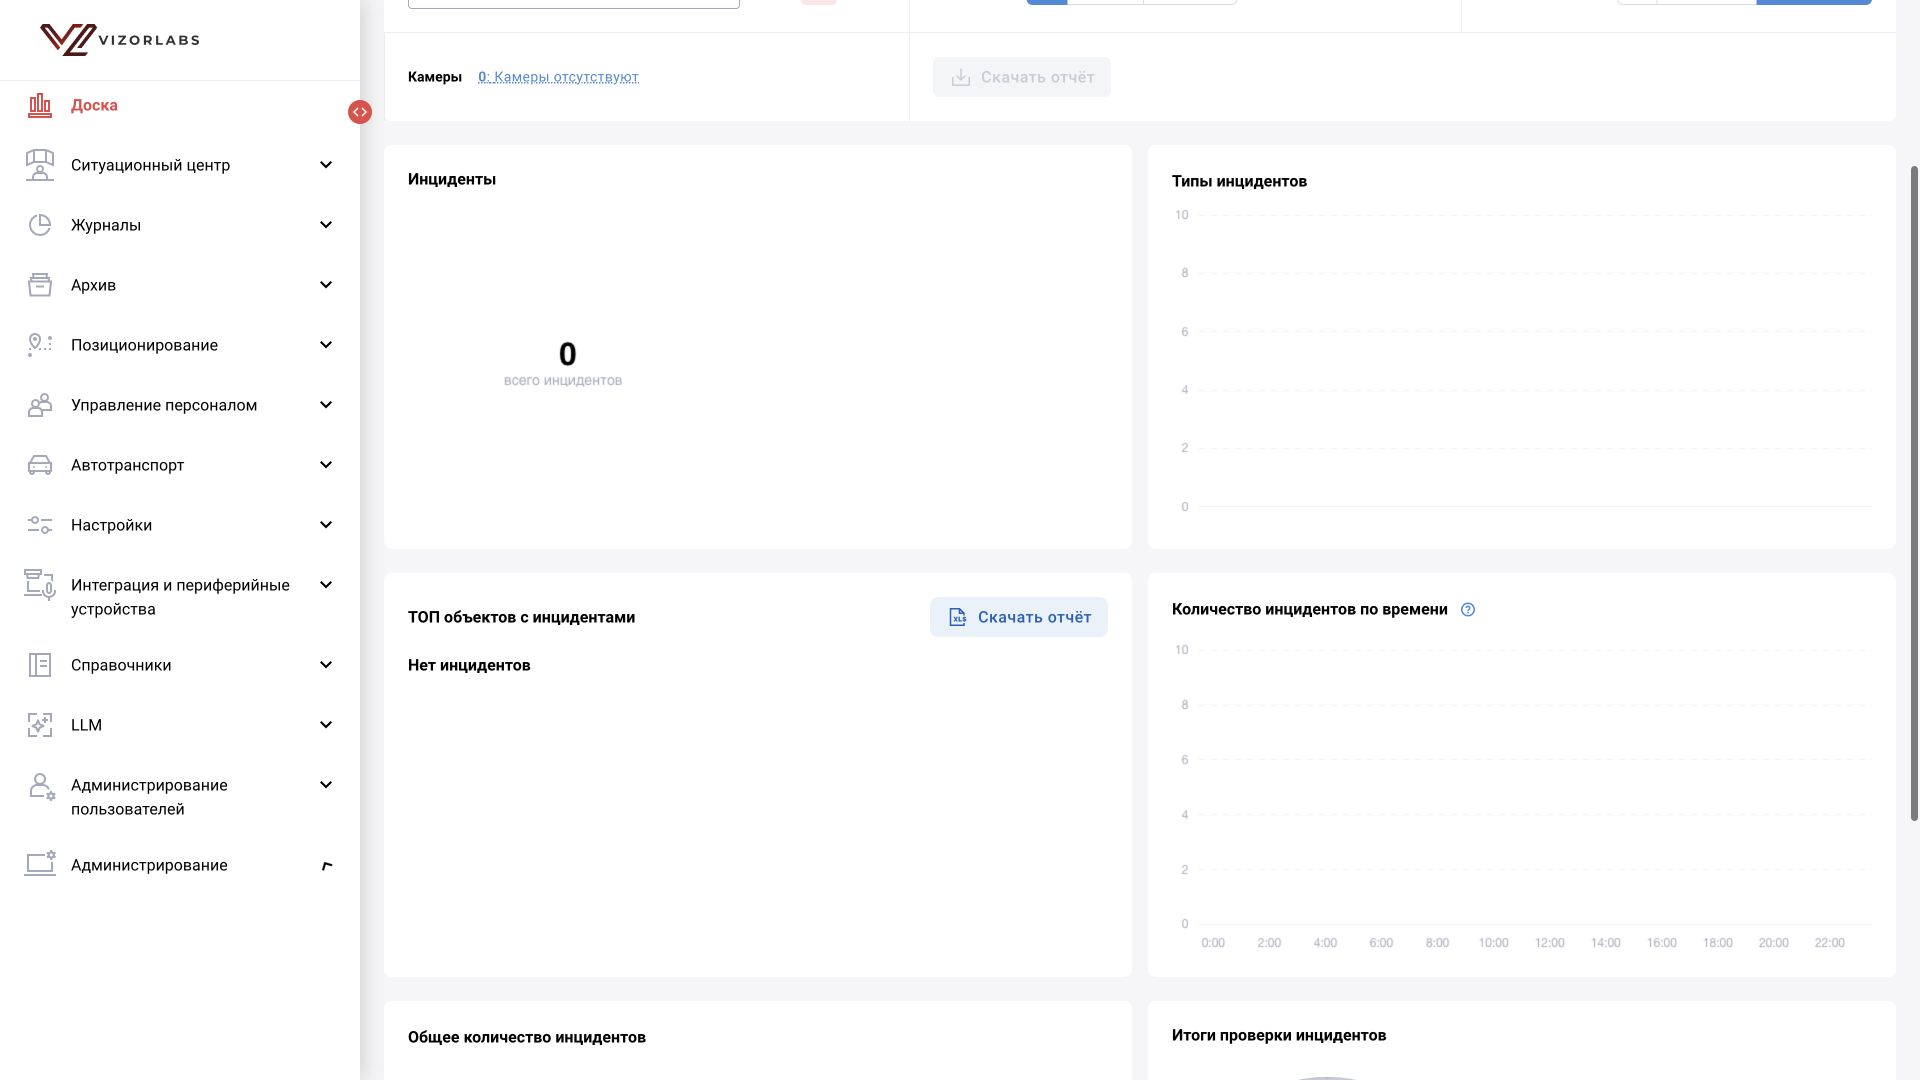Click the Журналы pie chart icon

(x=40, y=225)
